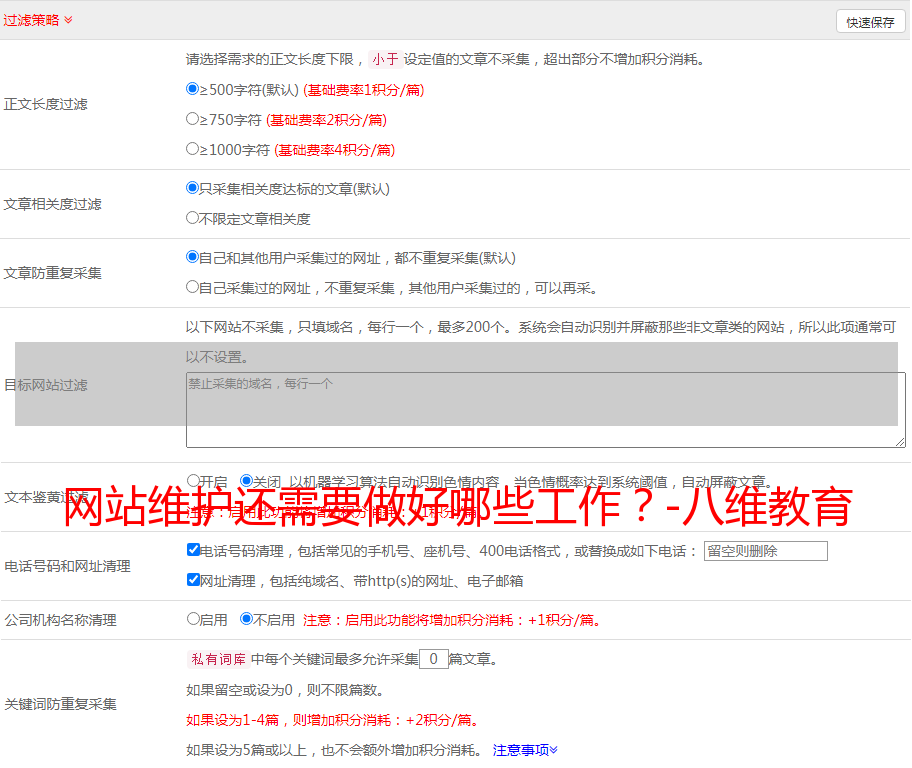The width and height of the screenshot is (912, 768).
Task: Click 基础费率1积分/篇 red text
Action: coord(364,90)
